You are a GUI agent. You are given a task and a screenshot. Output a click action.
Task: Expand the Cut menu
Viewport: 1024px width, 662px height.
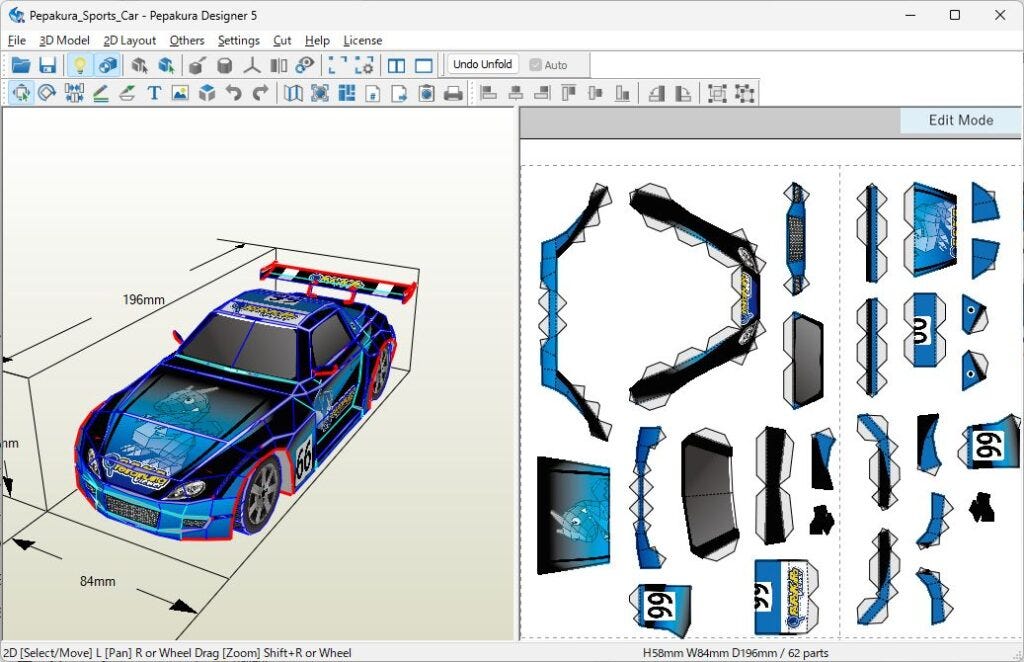pyautogui.click(x=282, y=40)
